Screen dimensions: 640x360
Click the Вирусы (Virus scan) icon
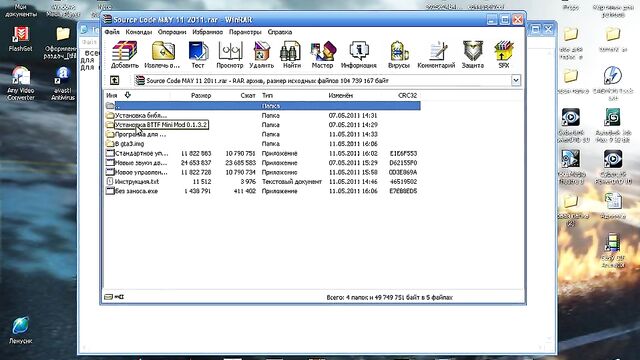point(399,55)
